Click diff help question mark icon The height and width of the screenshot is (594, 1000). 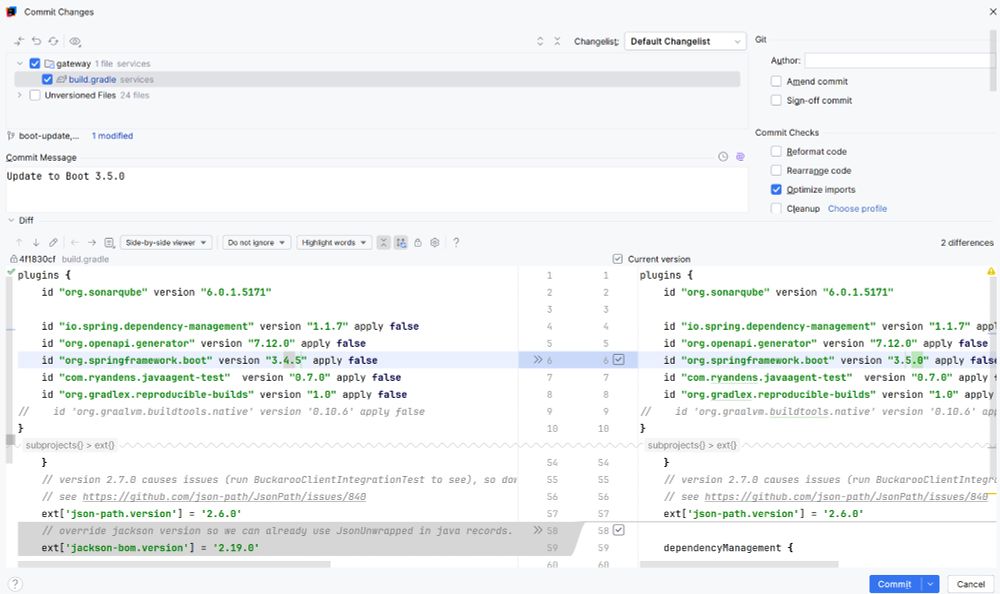456,242
